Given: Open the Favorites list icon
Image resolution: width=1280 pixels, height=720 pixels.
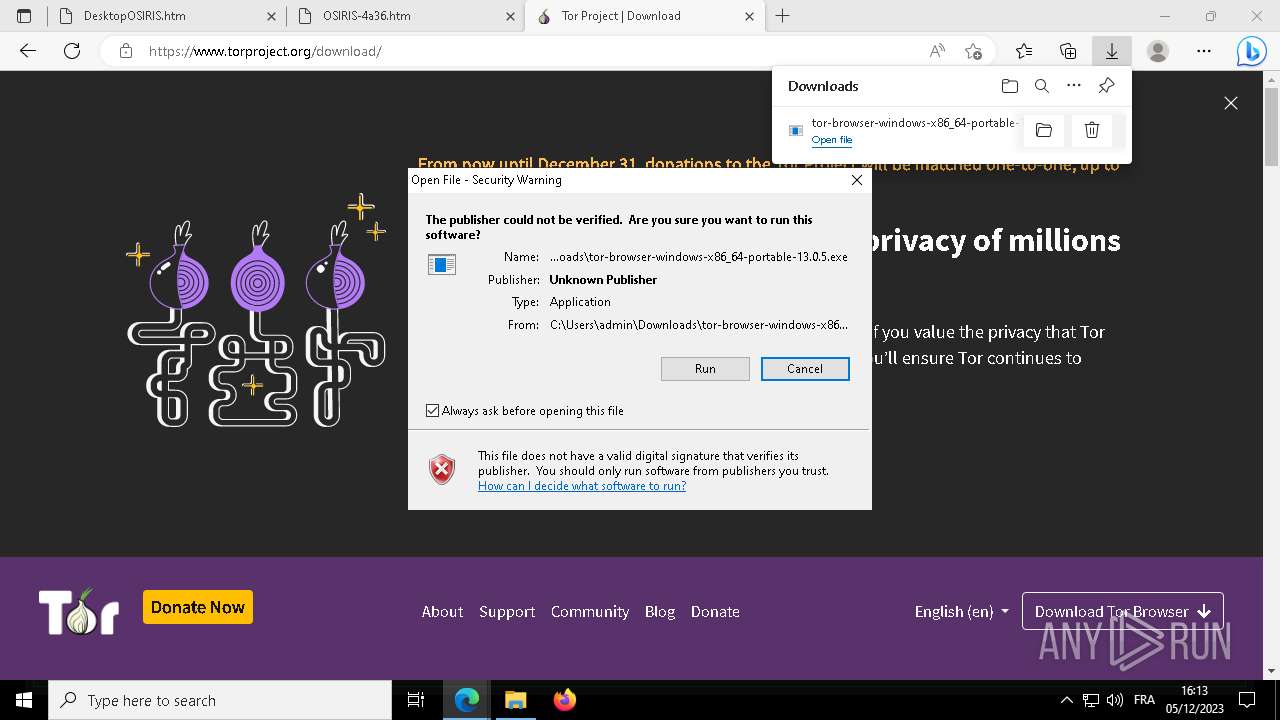Looking at the screenshot, I should coord(1024,51).
